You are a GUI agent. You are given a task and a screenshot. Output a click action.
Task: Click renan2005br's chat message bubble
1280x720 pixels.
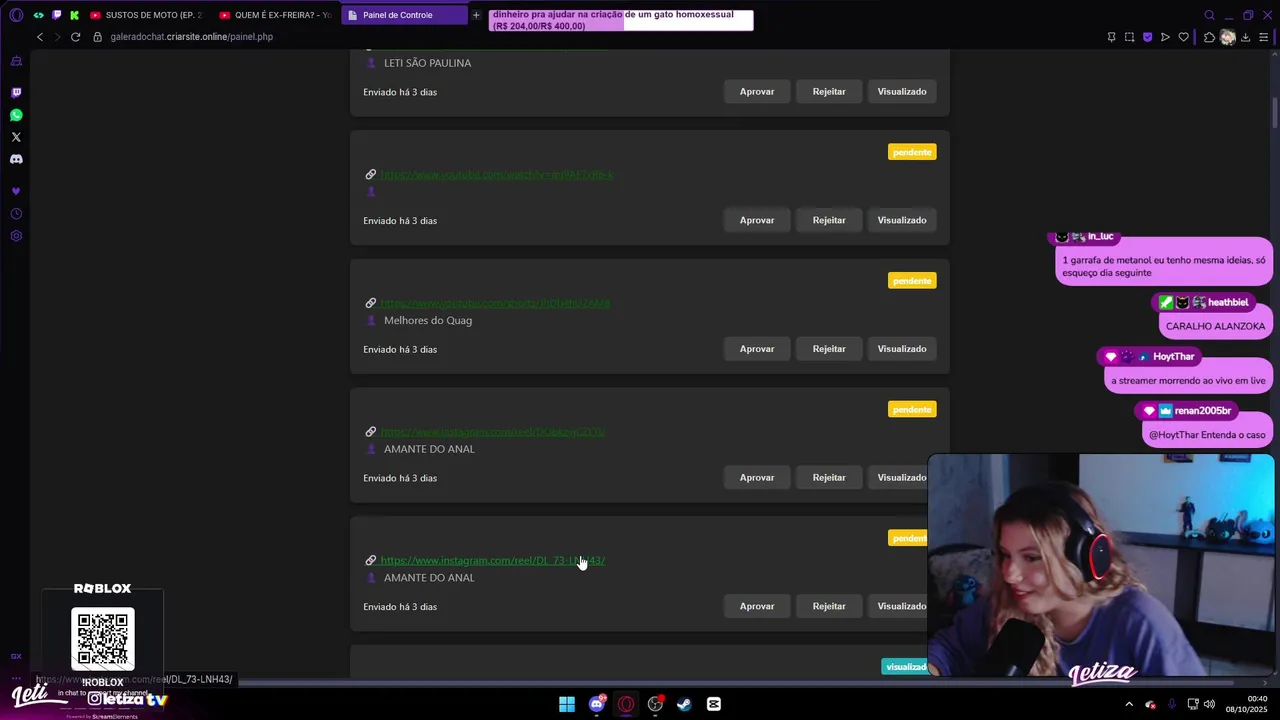[x=1207, y=435]
